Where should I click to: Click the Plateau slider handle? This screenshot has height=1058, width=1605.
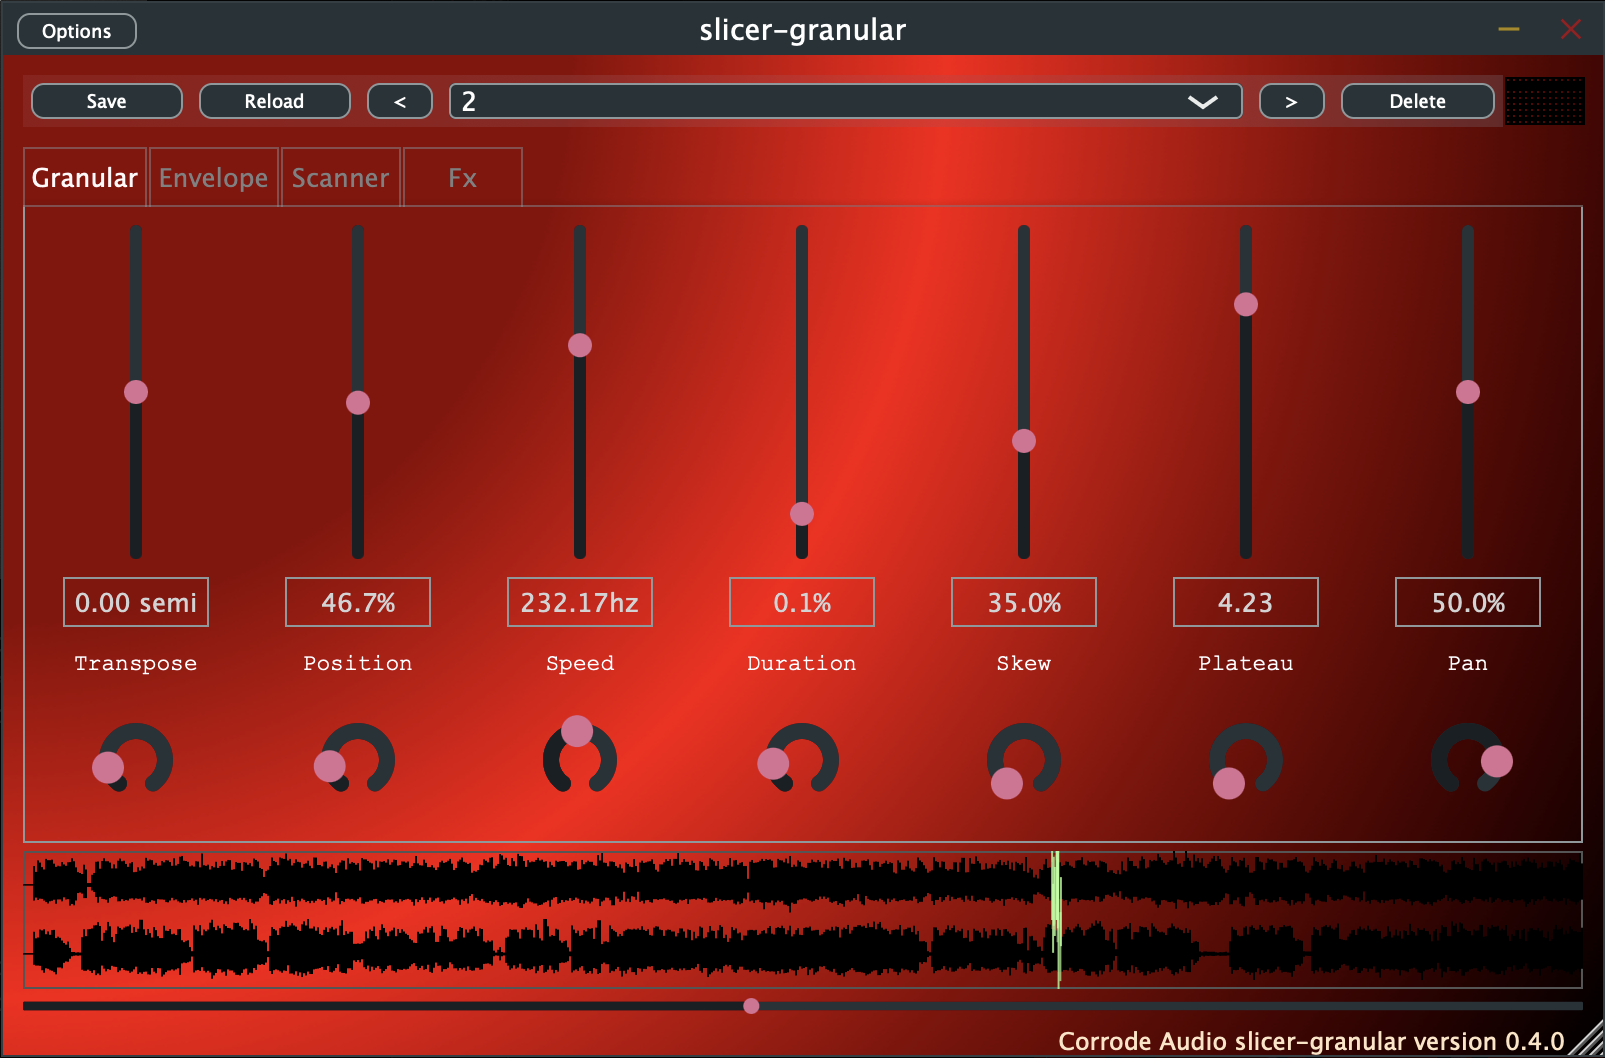coord(1245,304)
